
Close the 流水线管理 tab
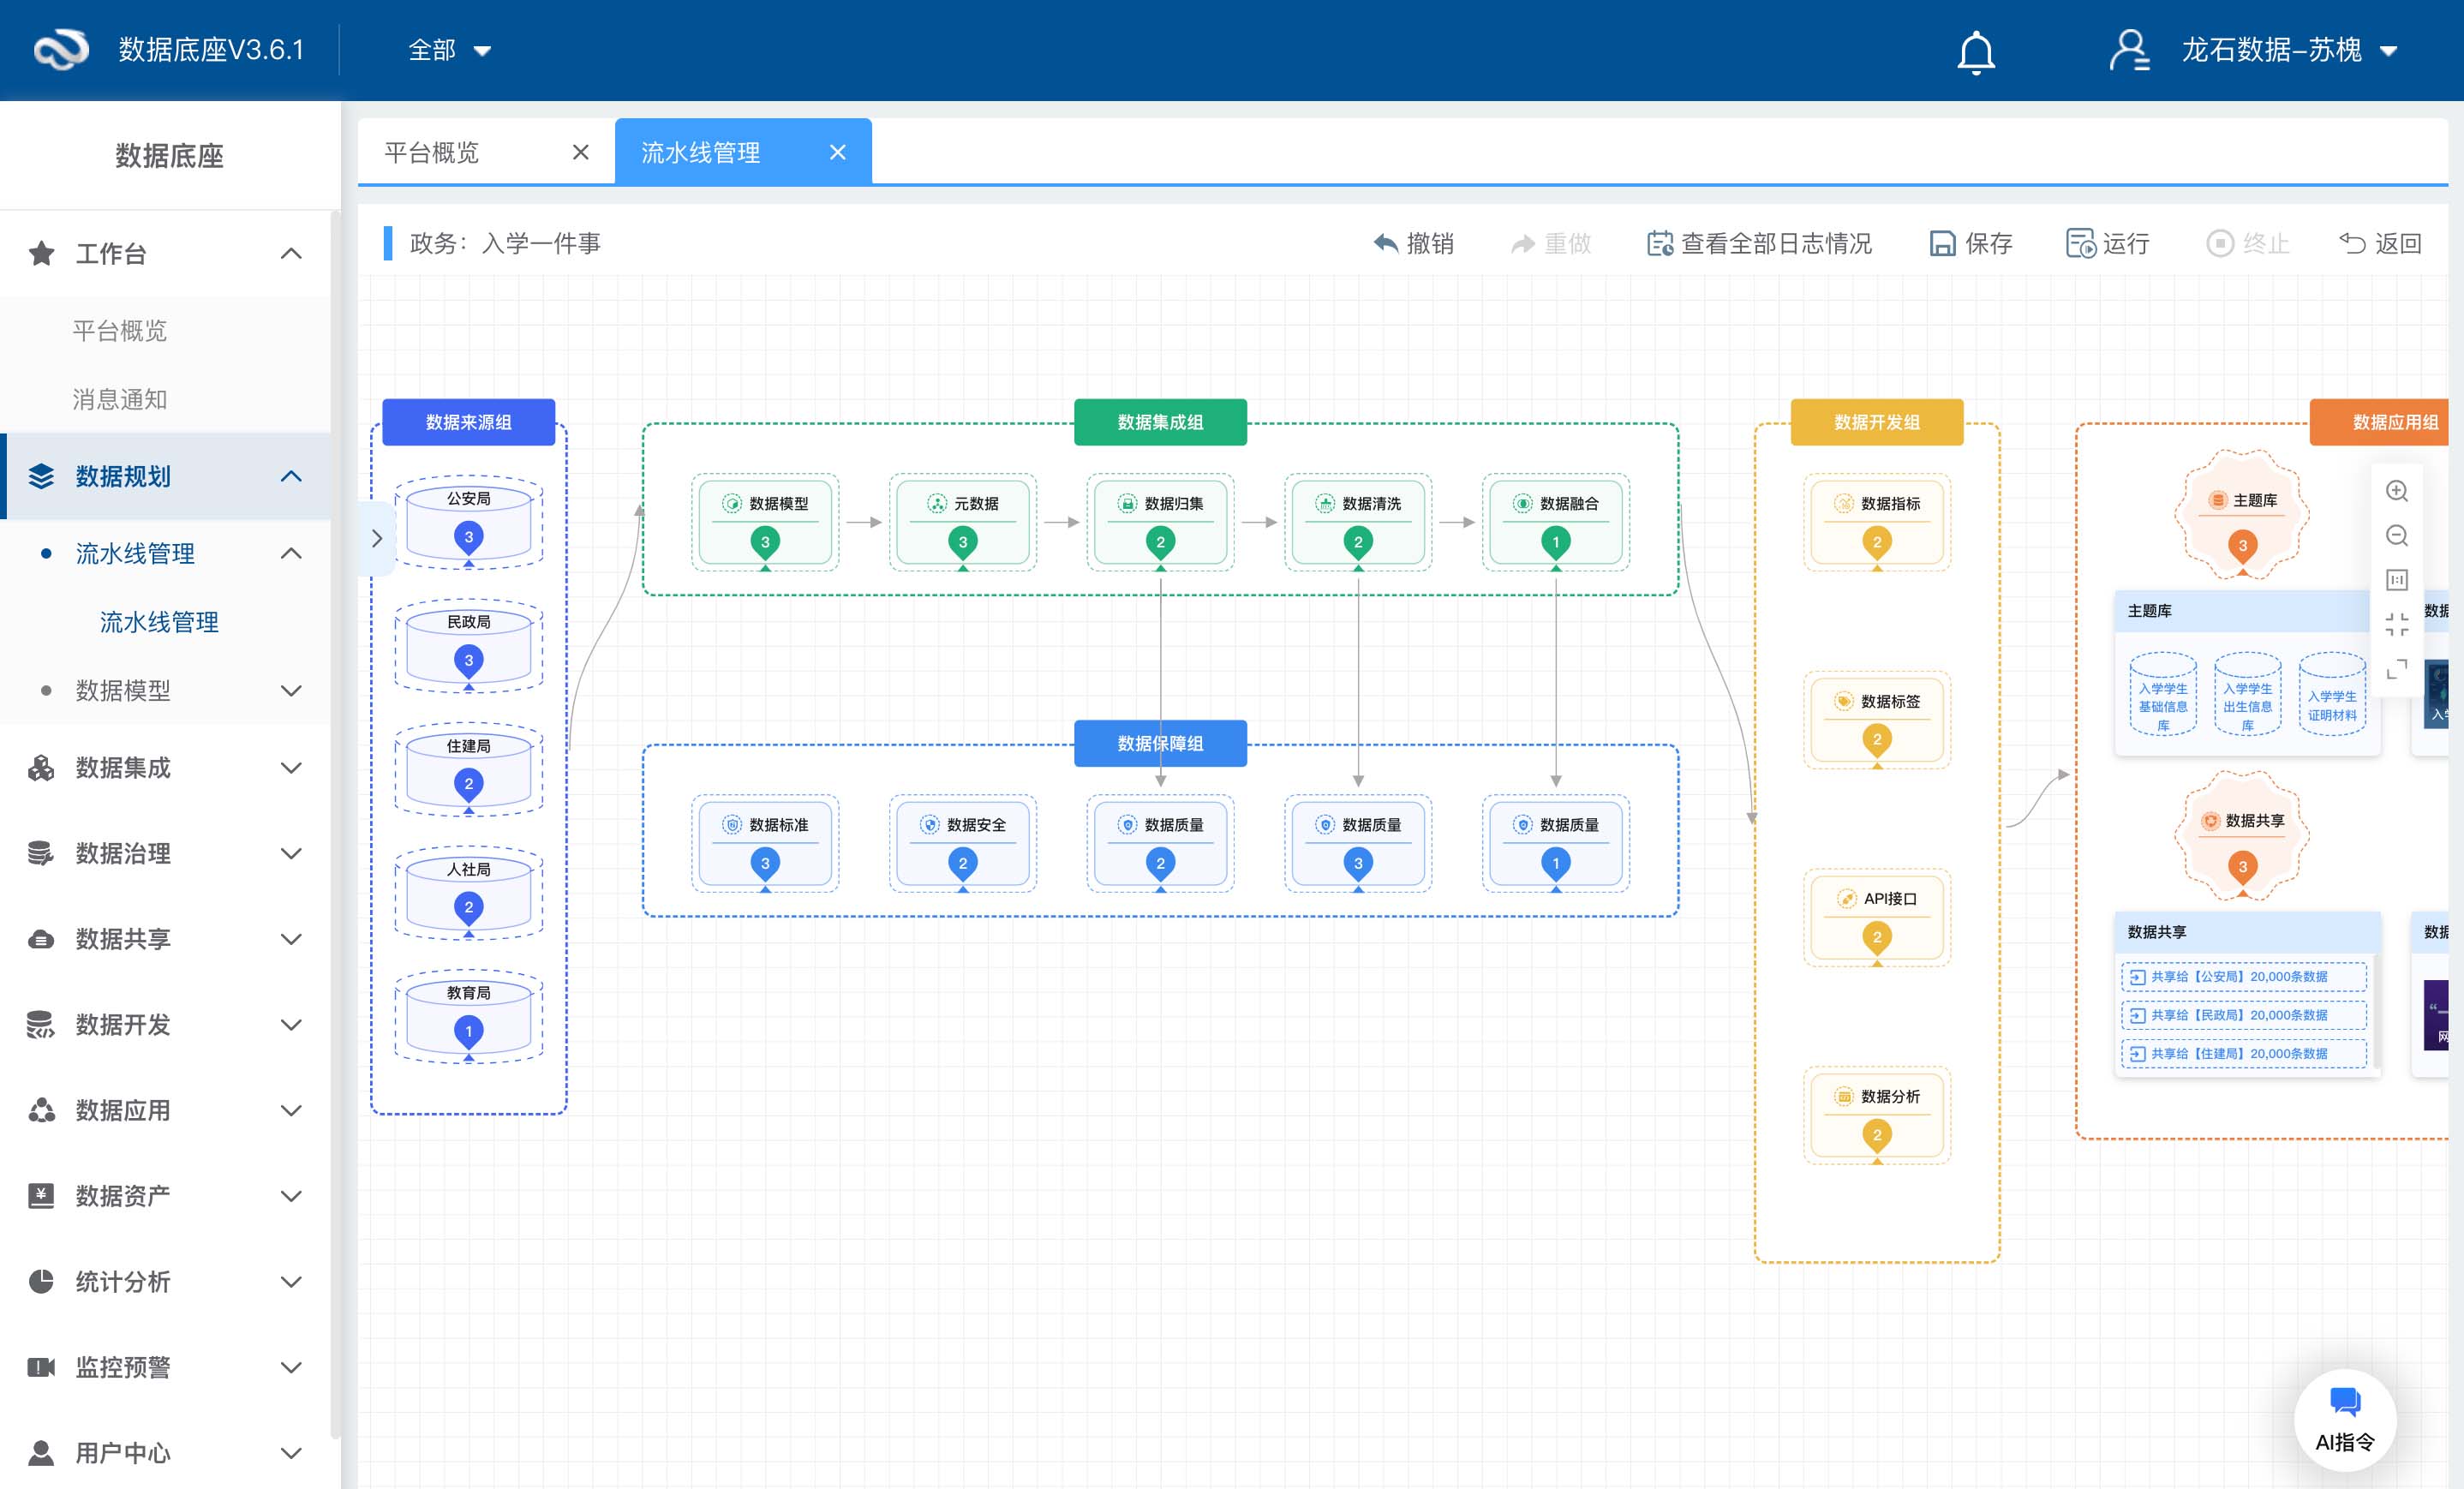pyautogui.click(x=837, y=152)
